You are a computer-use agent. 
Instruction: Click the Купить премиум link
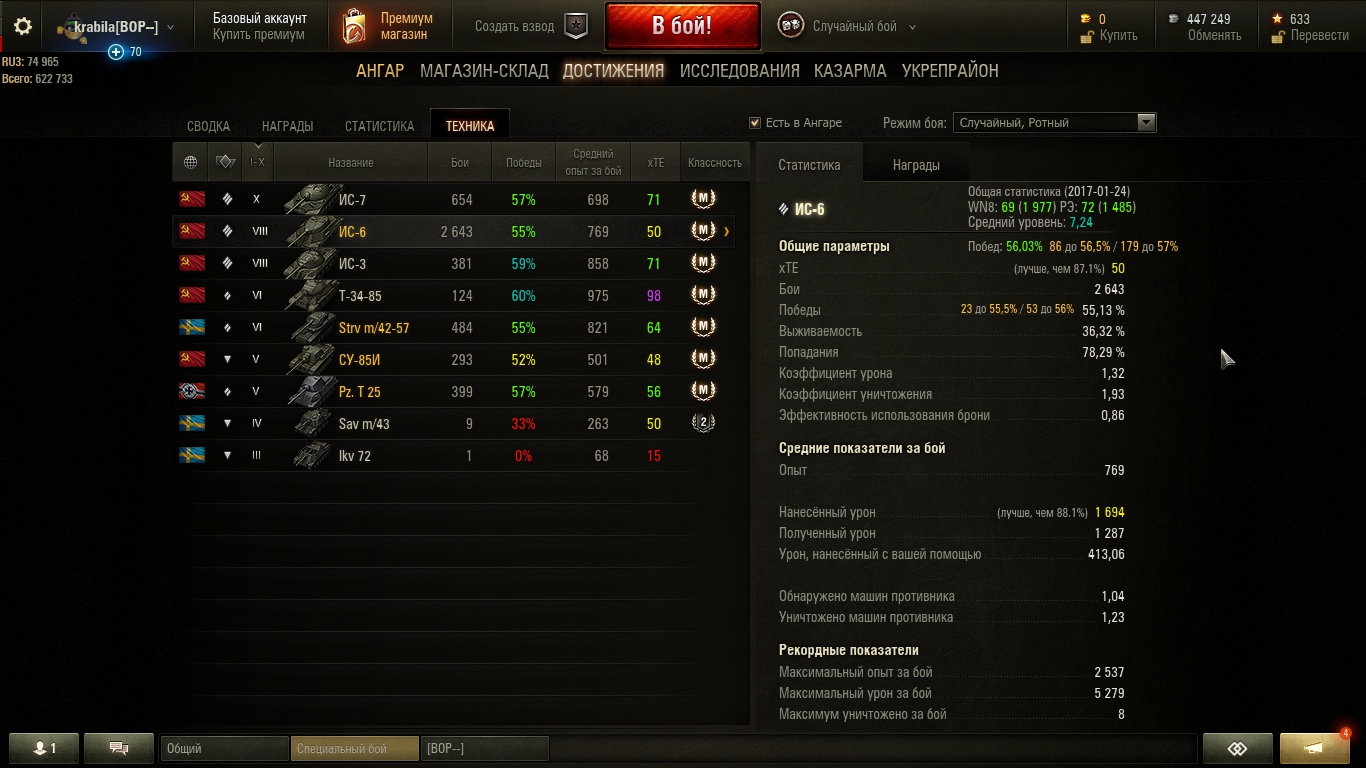pos(259,35)
